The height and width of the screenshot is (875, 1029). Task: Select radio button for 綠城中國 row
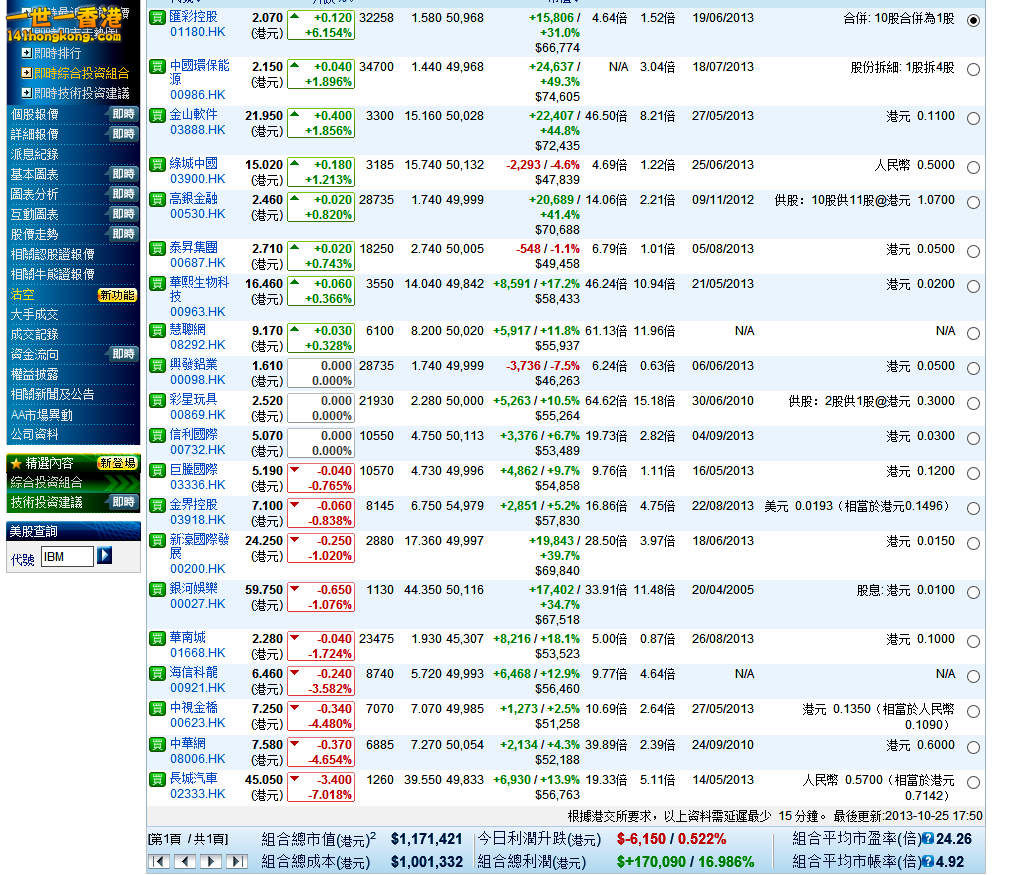tap(974, 167)
